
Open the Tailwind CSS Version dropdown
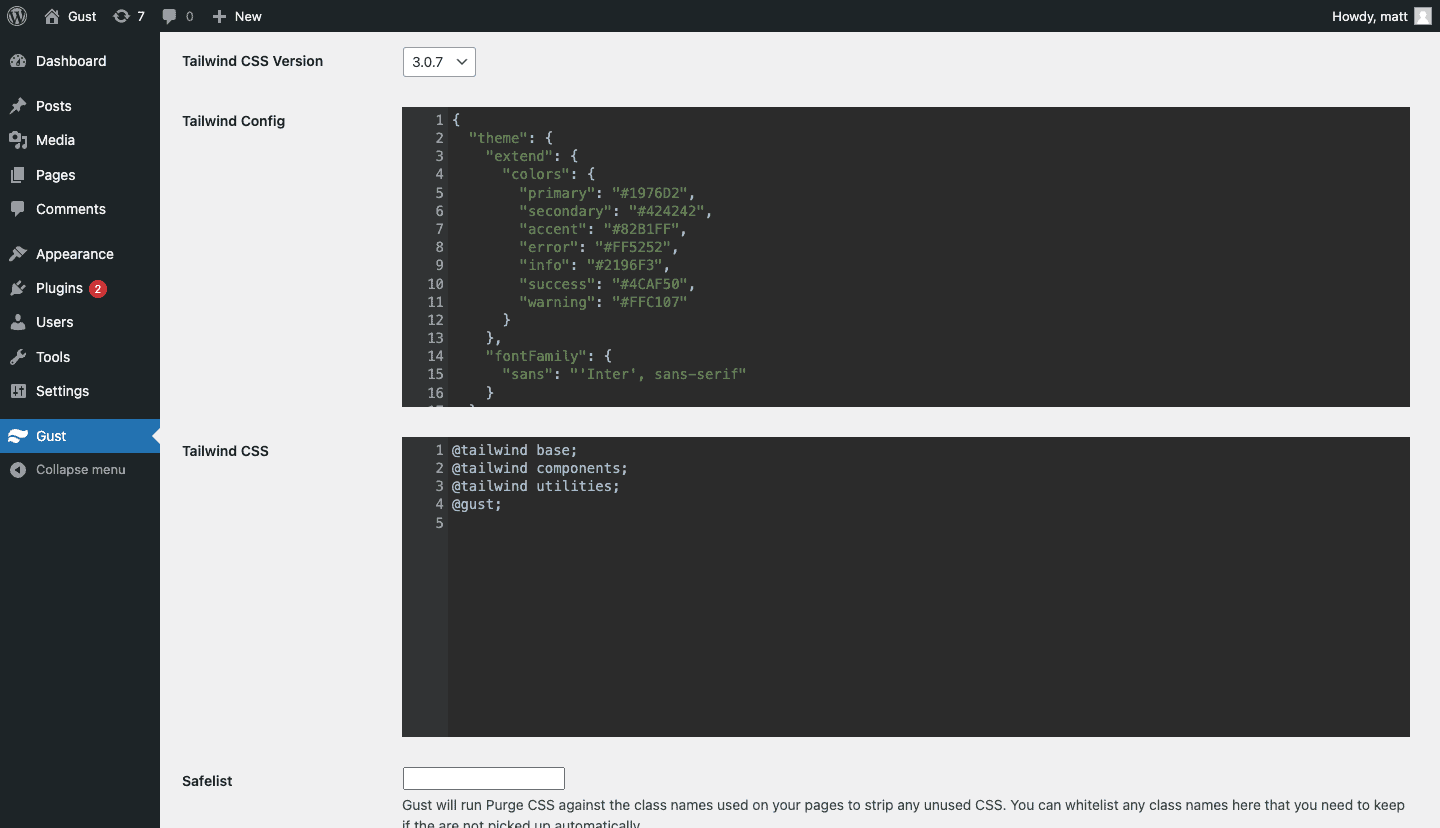(439, 62)
